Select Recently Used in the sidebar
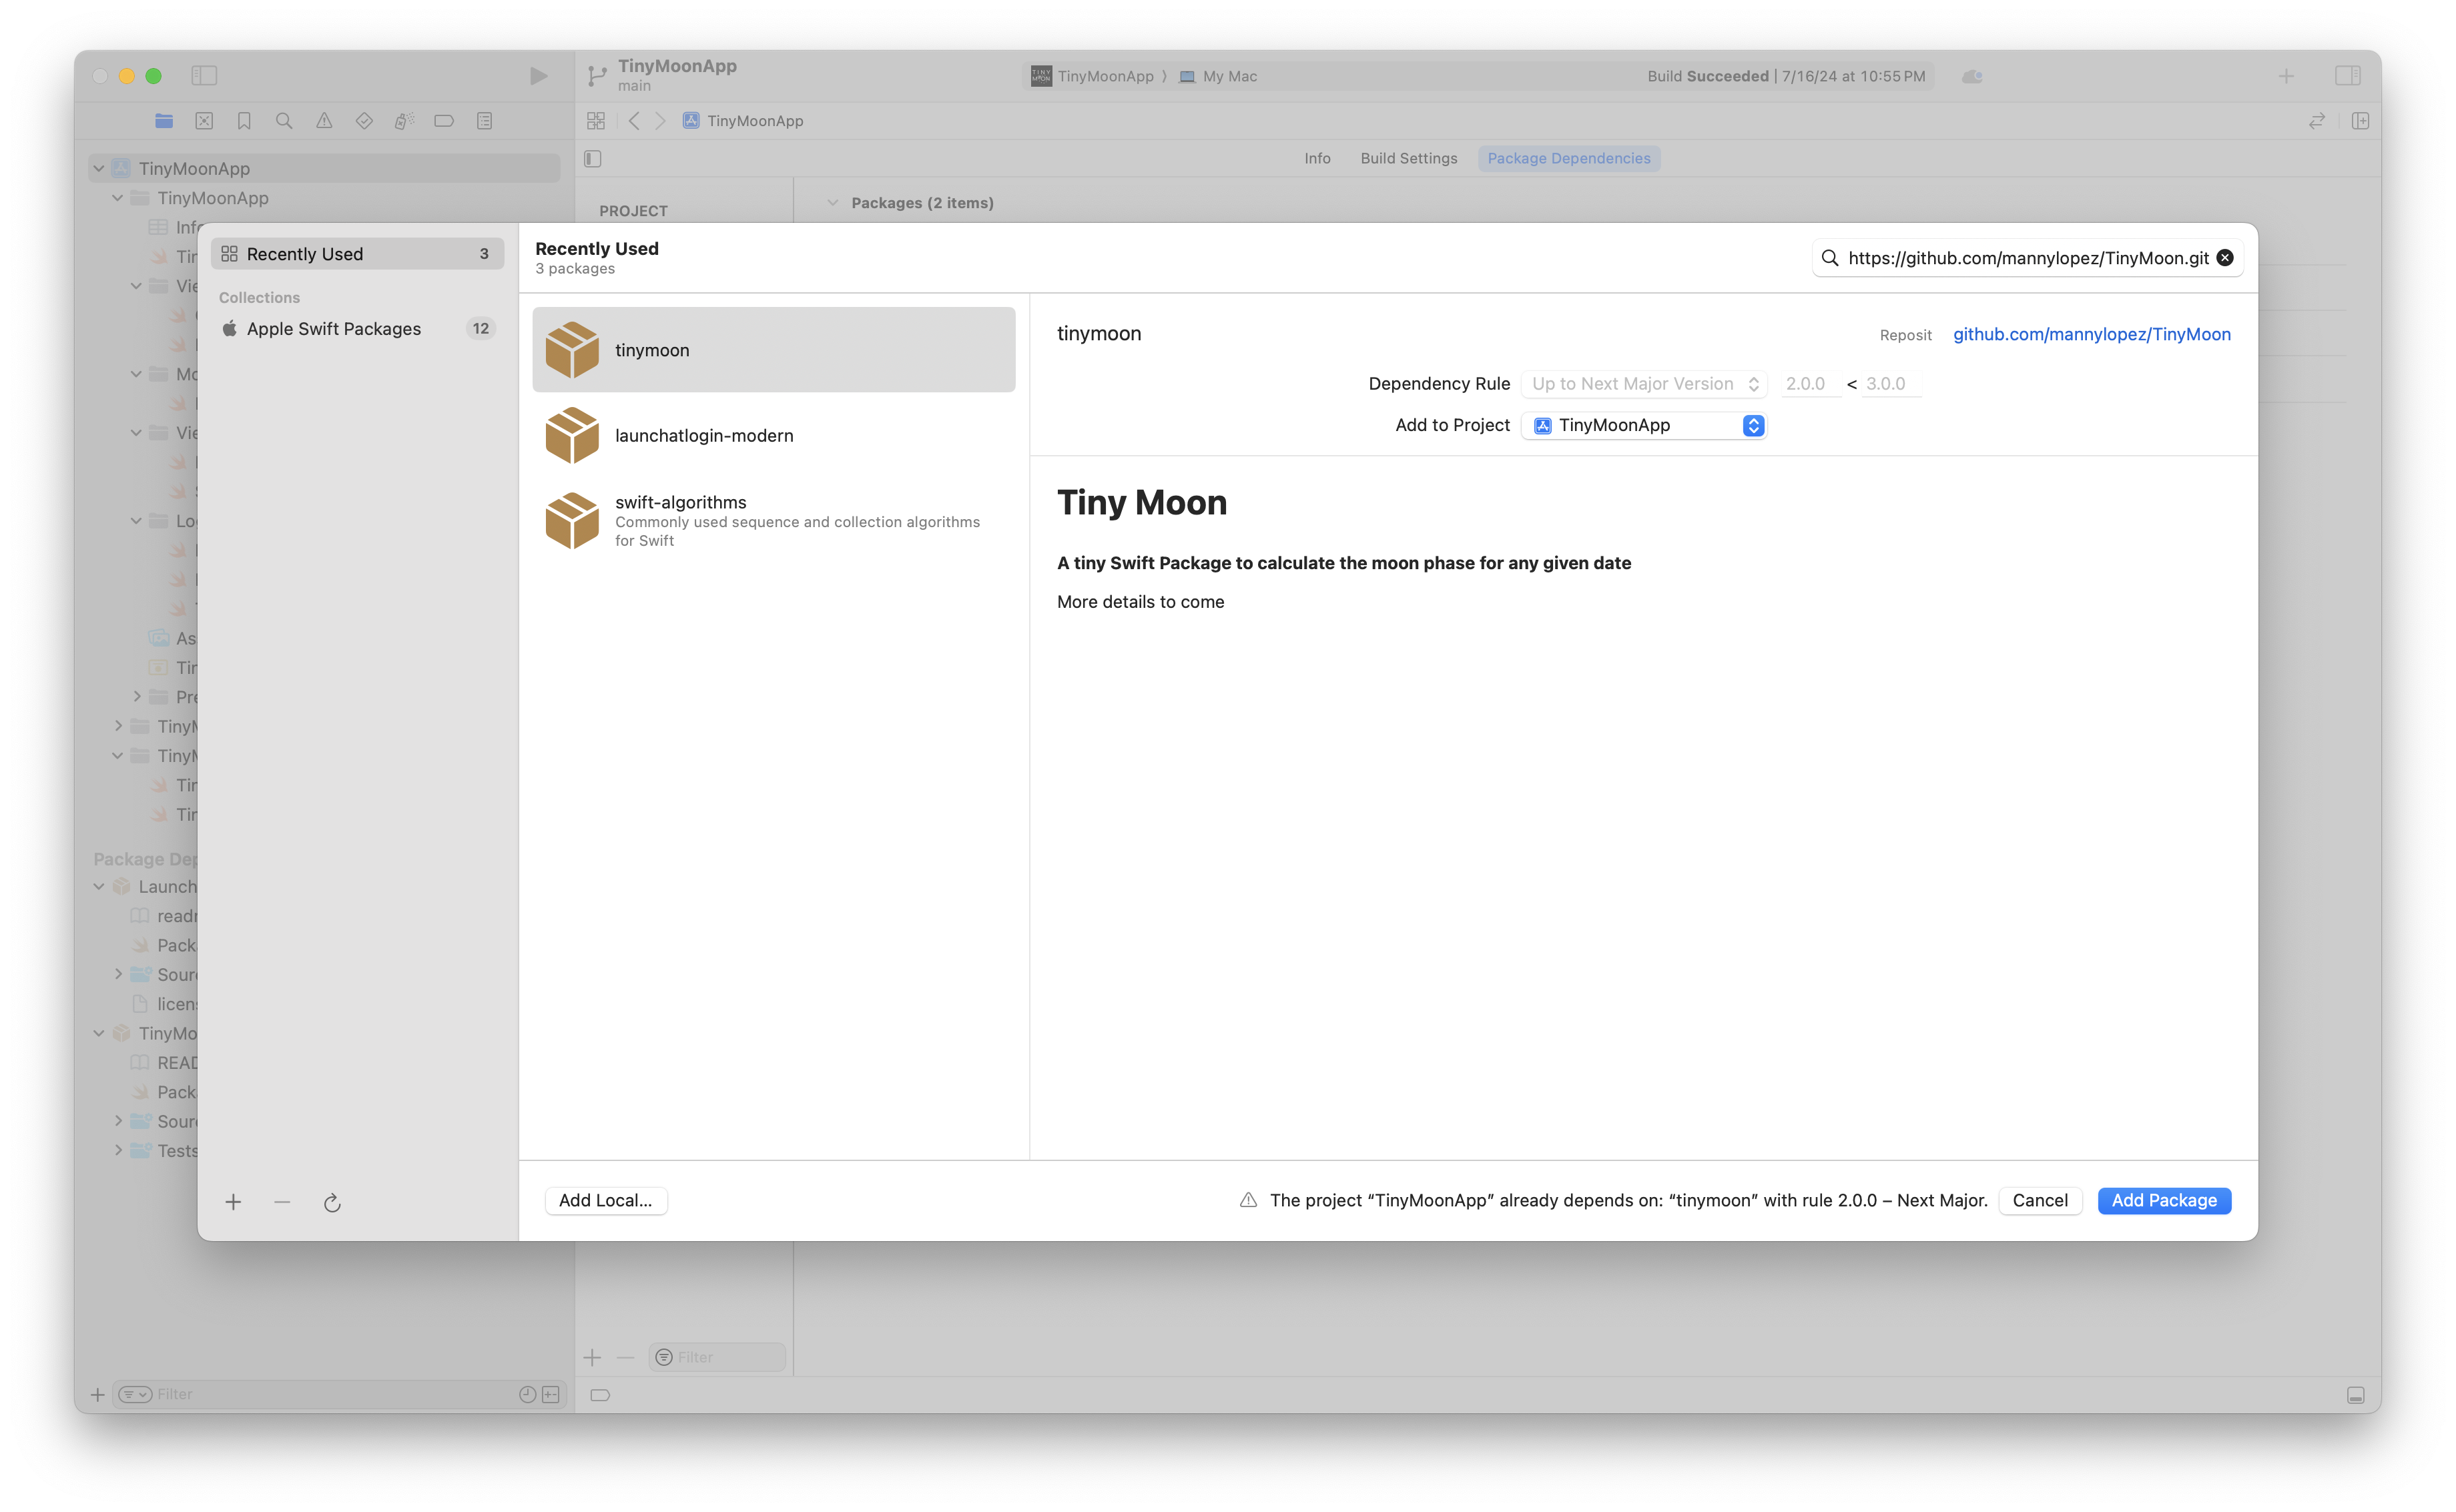 [358, 254]
